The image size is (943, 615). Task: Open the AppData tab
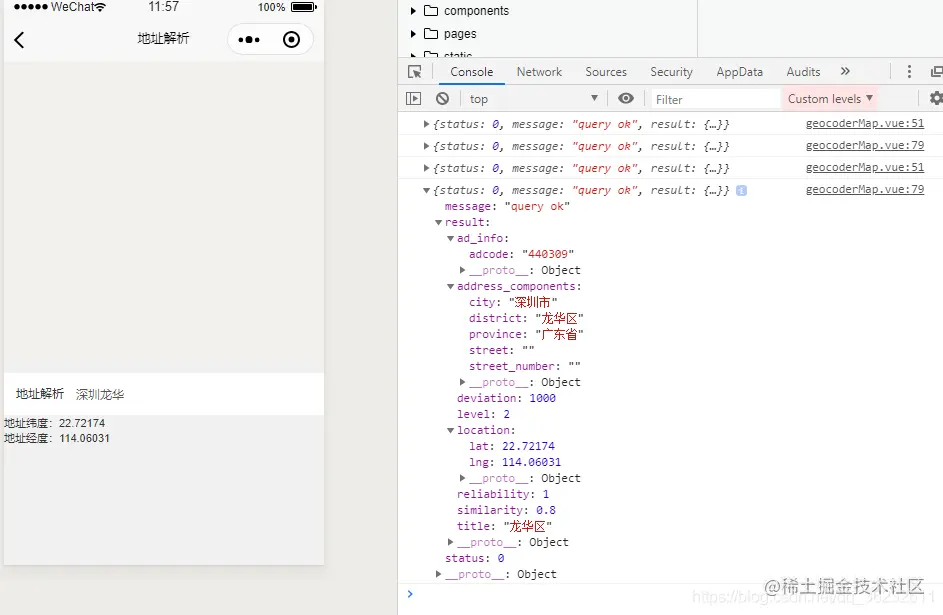click(x=739, y=72)
